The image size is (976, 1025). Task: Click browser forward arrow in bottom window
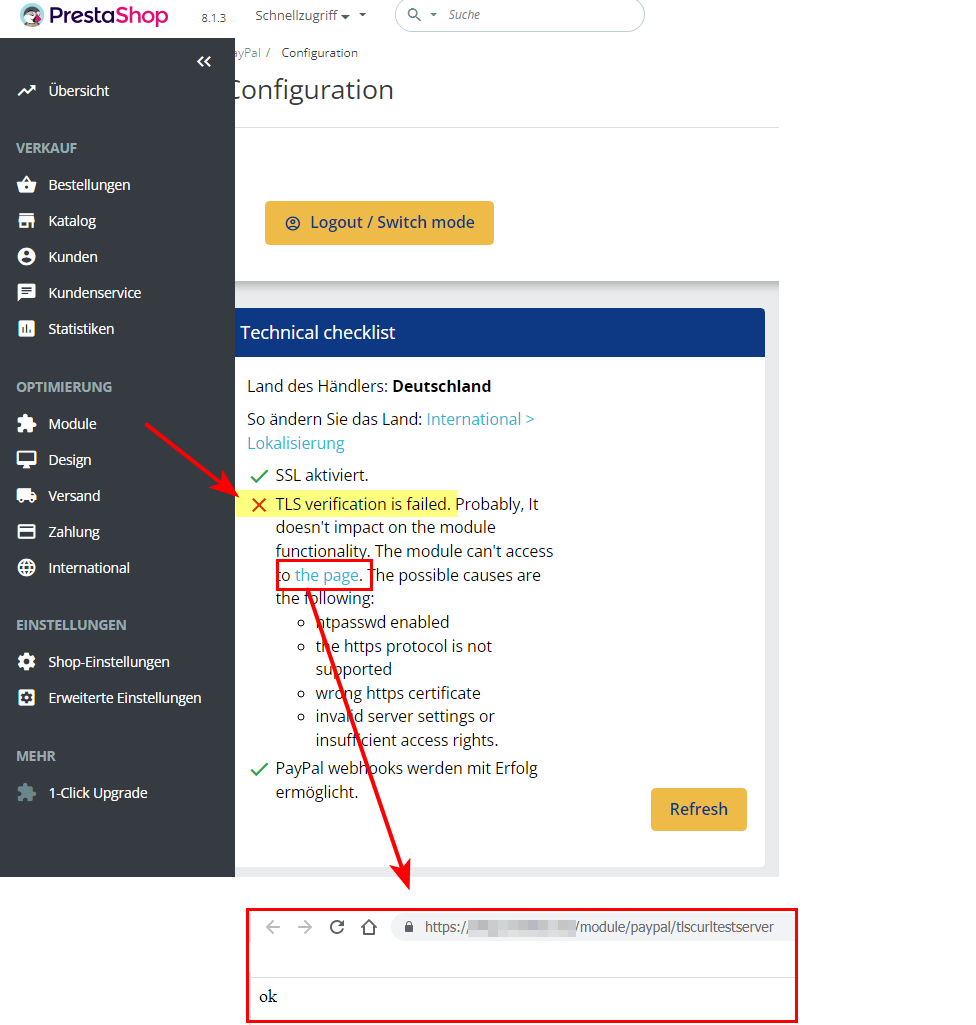(x=305, y=927)
